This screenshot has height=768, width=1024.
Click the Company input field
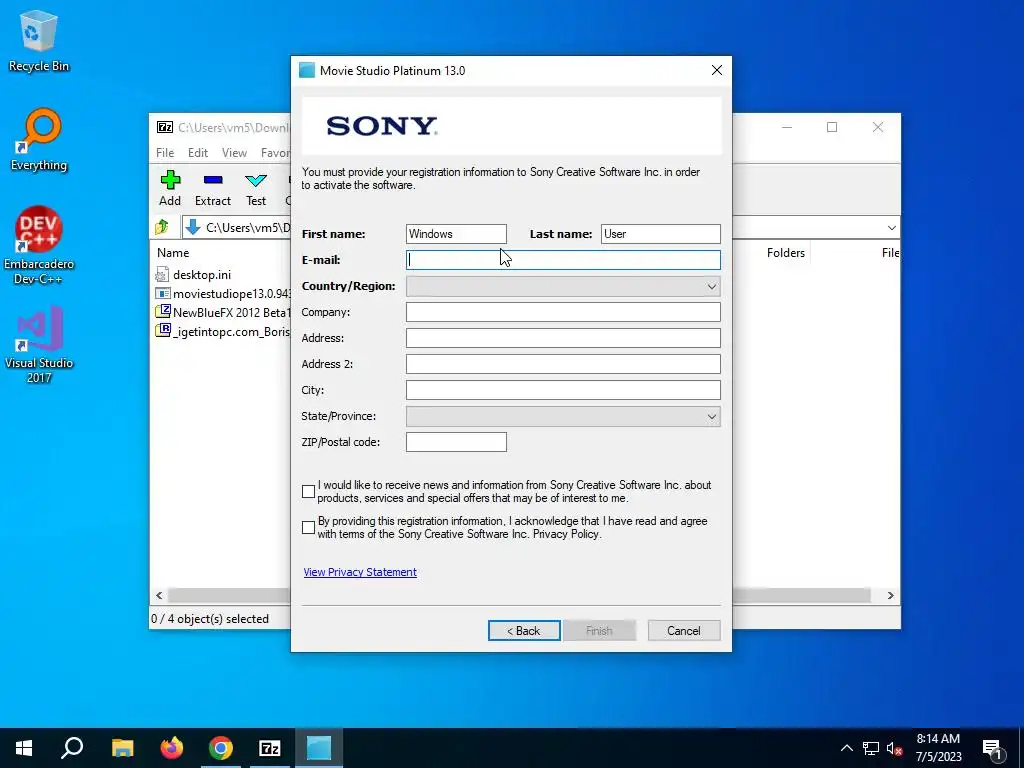click(x=563, y=312)
